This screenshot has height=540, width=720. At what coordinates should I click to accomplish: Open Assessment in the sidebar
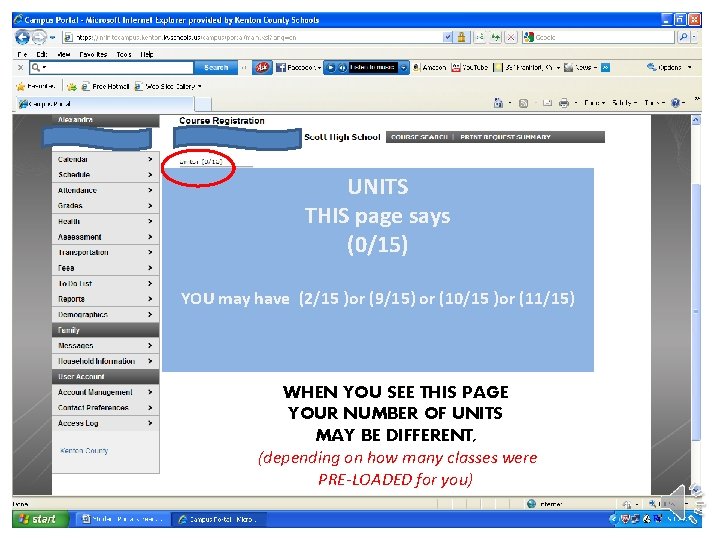106,237
